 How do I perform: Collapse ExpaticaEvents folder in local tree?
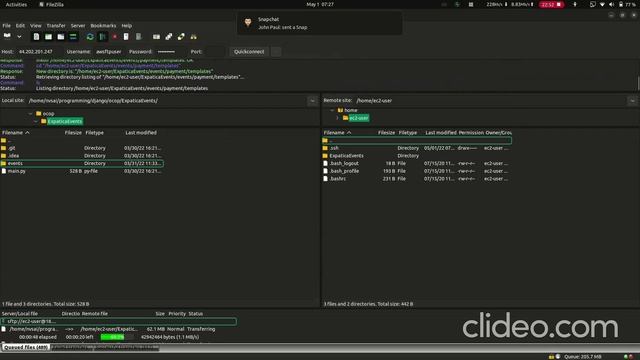(36, 121)
